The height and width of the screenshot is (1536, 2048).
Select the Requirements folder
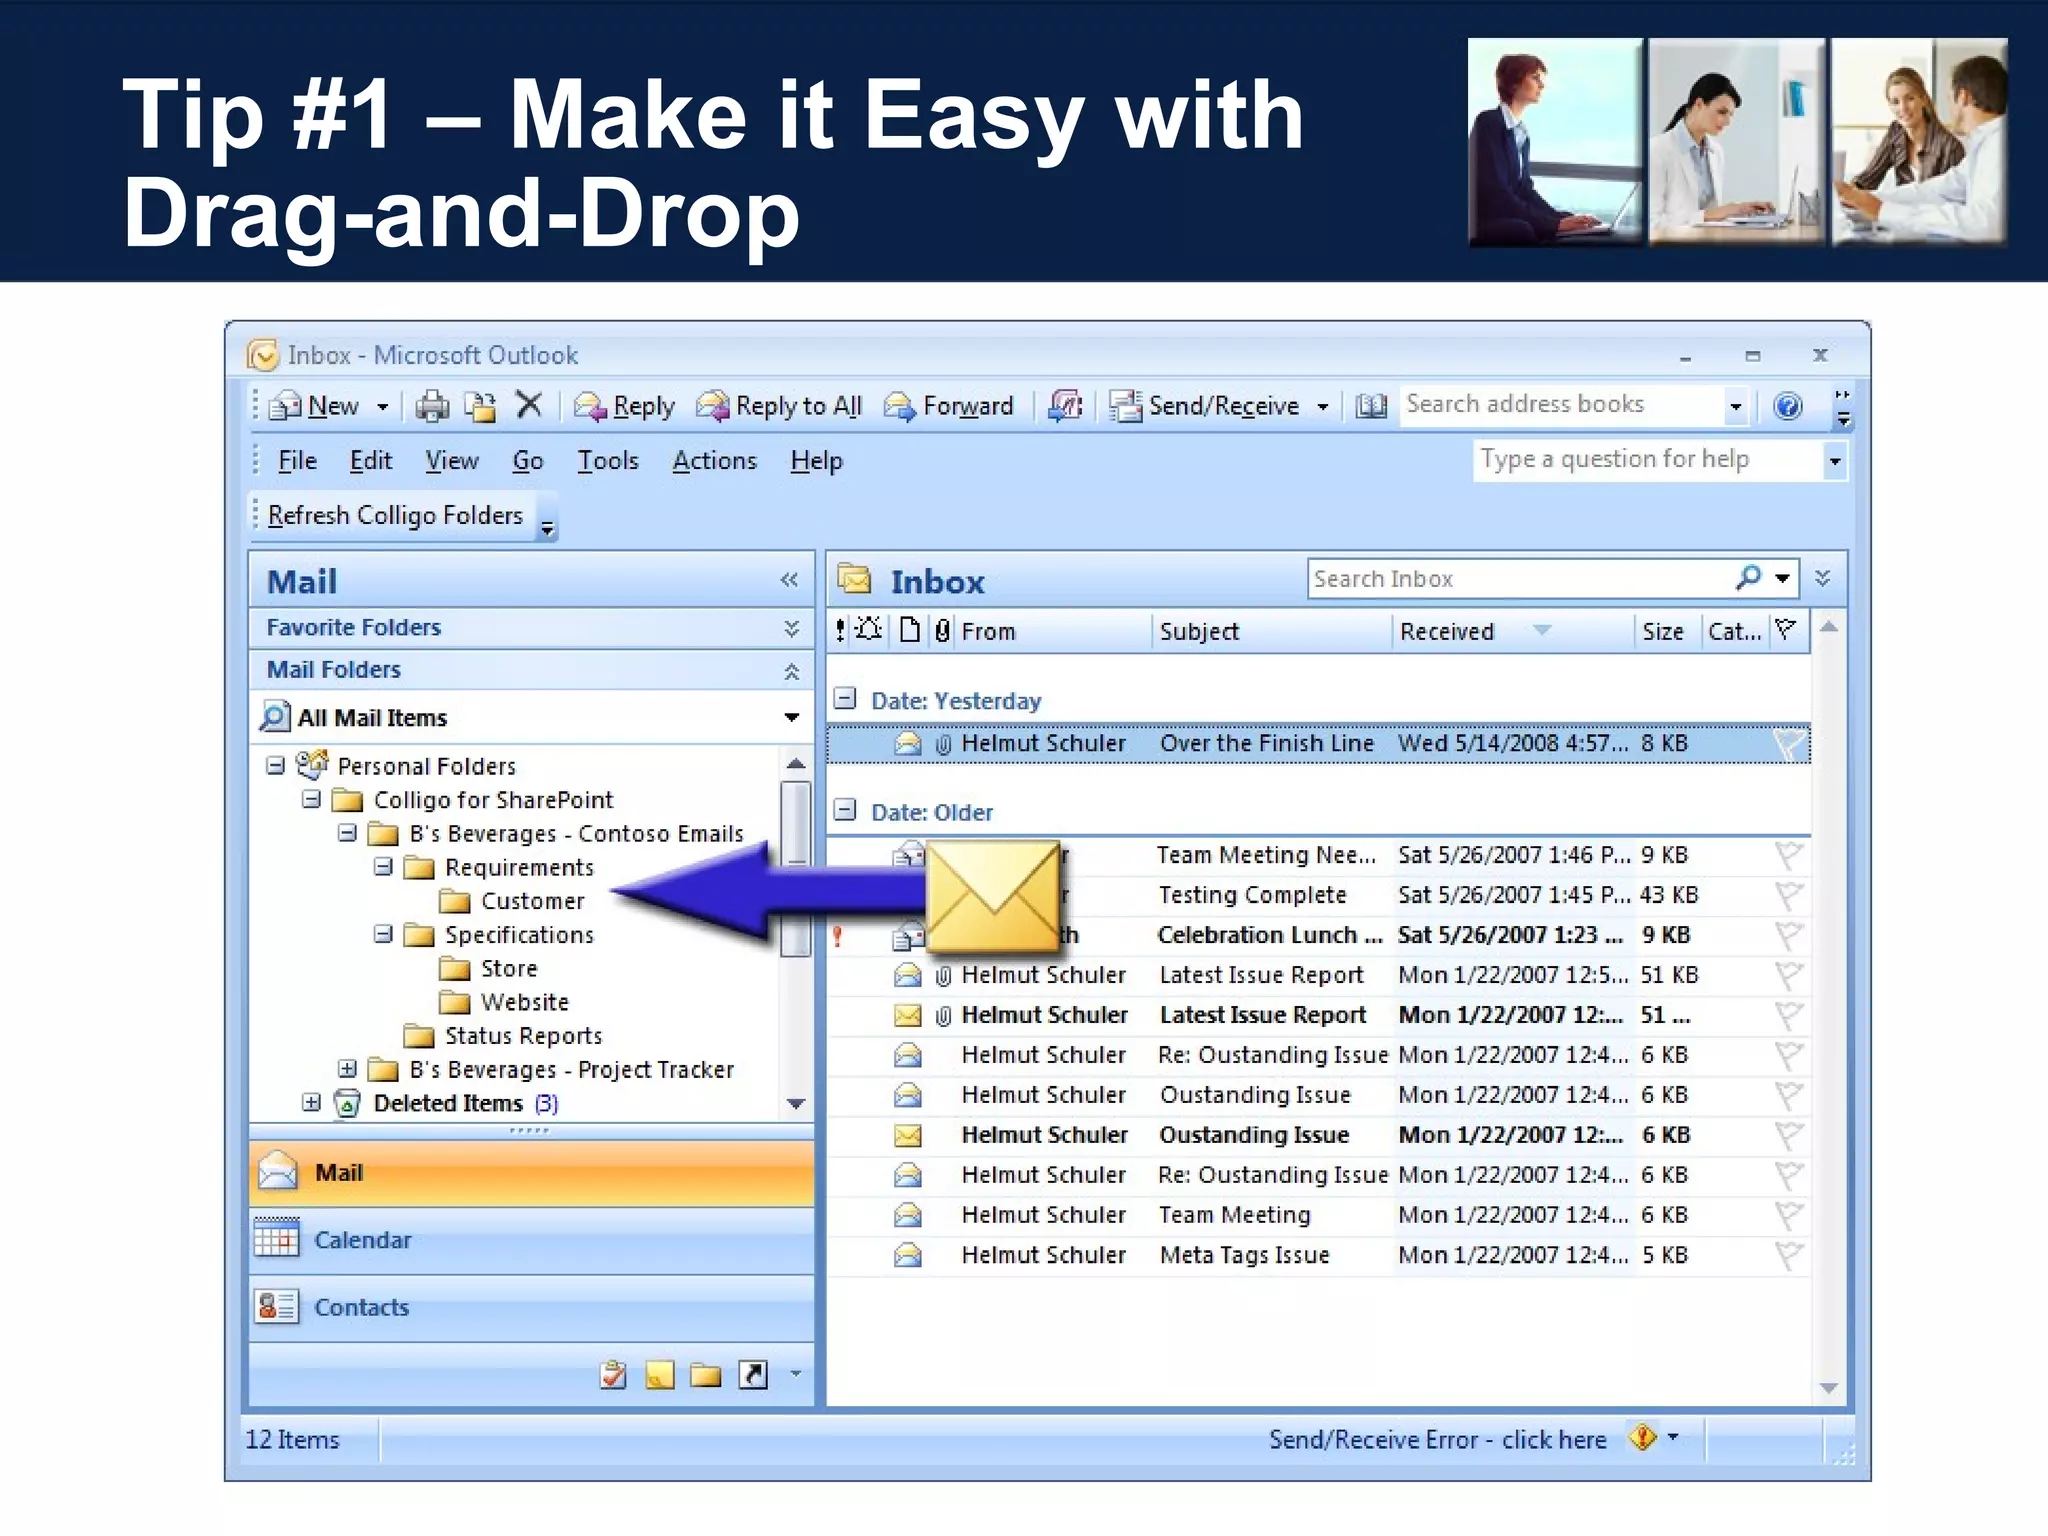click(x=519, y=868)
